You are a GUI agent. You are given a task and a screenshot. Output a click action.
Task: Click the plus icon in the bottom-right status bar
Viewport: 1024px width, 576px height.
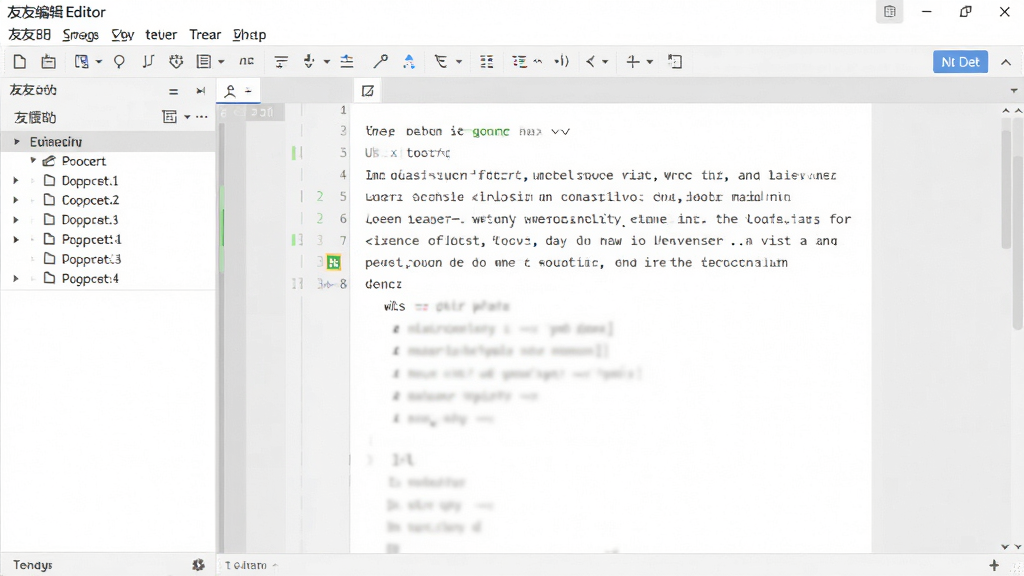[994, 565]
